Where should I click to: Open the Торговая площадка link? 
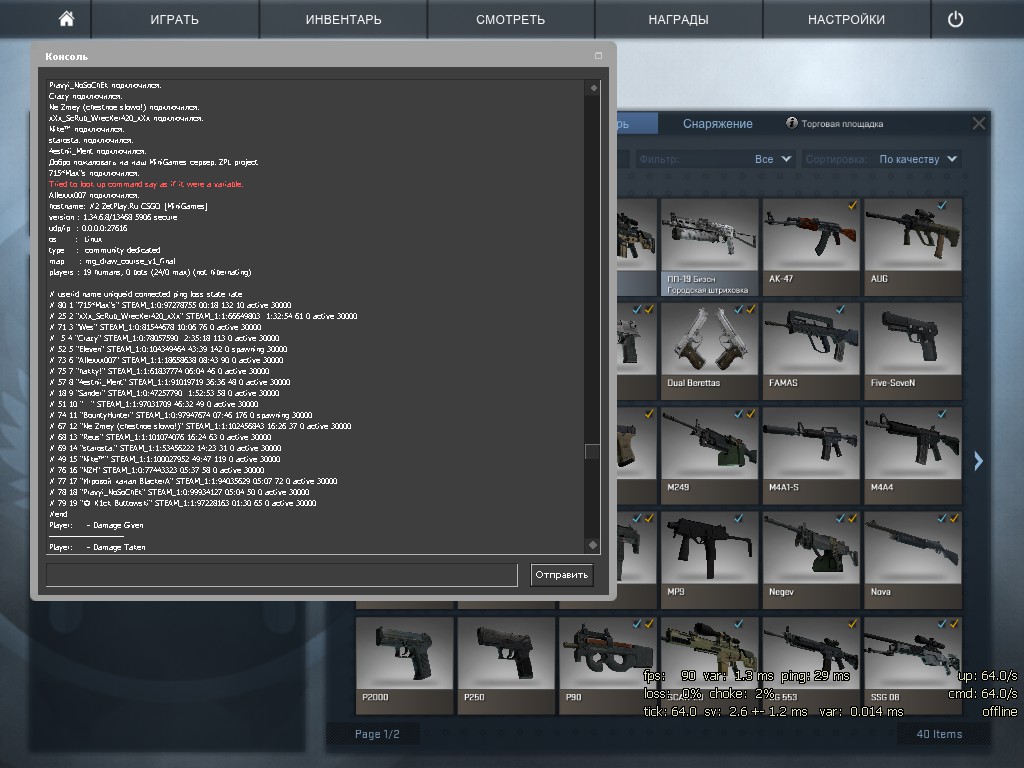click(842, 124)
